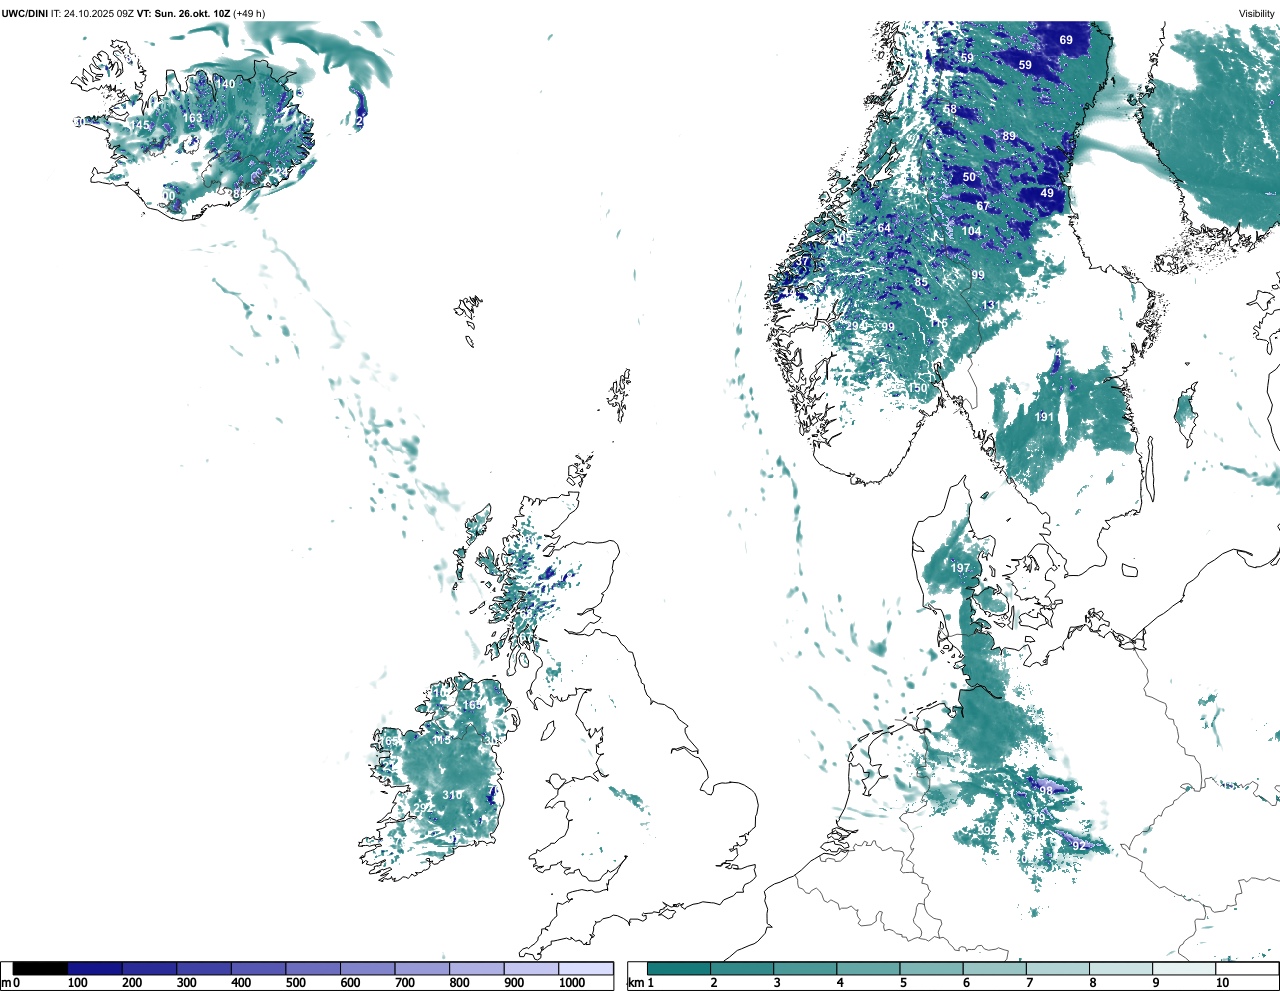The image size is (1280, 991).
Task: Pick the 700–800 m lavender legend swatch
Action: pyautogui.click(x=422, y=969)
